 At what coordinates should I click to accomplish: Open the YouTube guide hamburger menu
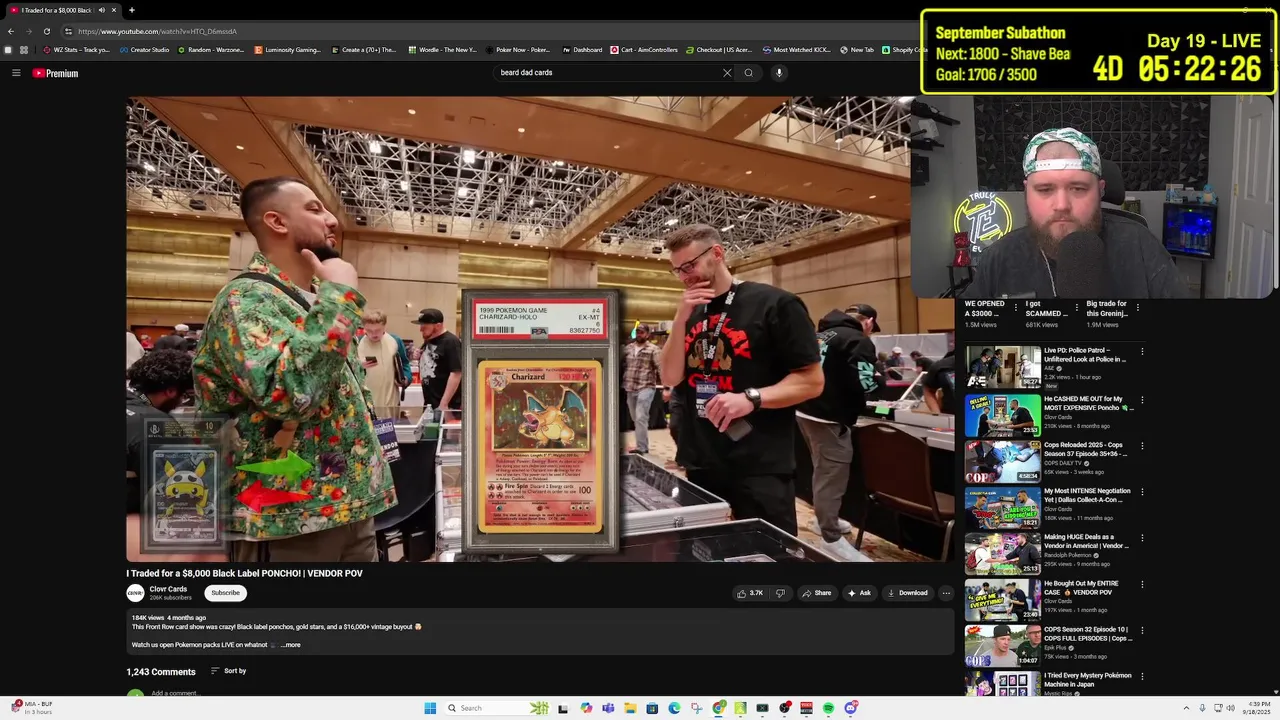click(x=16, y=73)
